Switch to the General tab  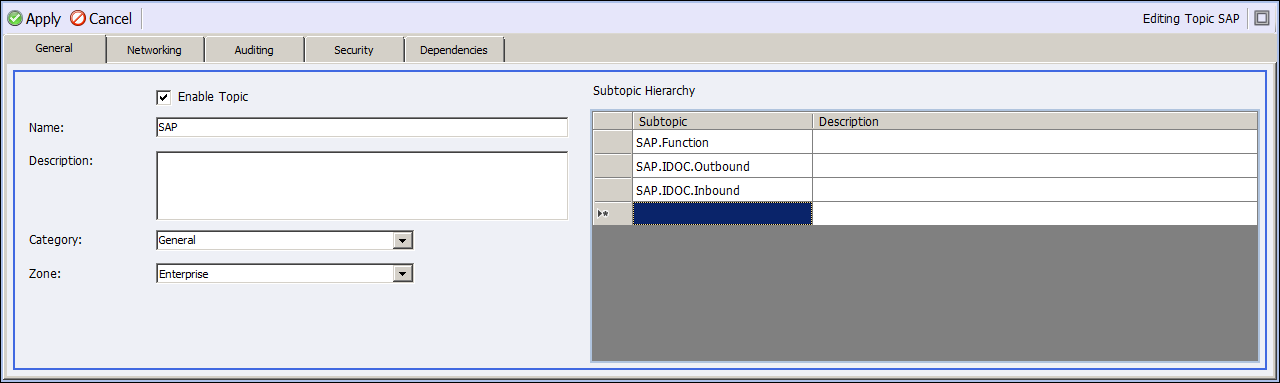click(x=54, y=49)
